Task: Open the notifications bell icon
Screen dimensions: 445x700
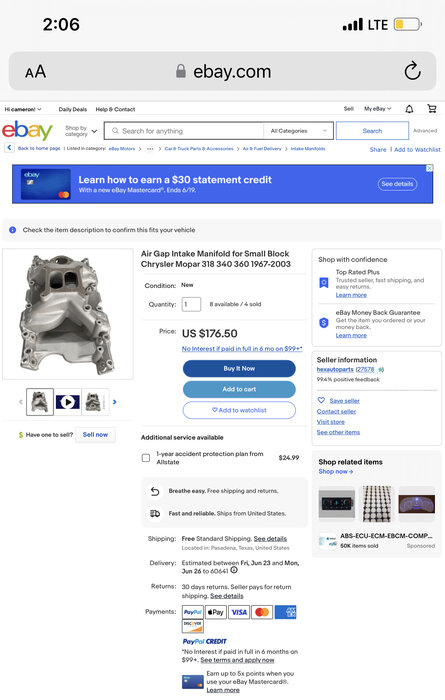Action: [x=409, y=108]
